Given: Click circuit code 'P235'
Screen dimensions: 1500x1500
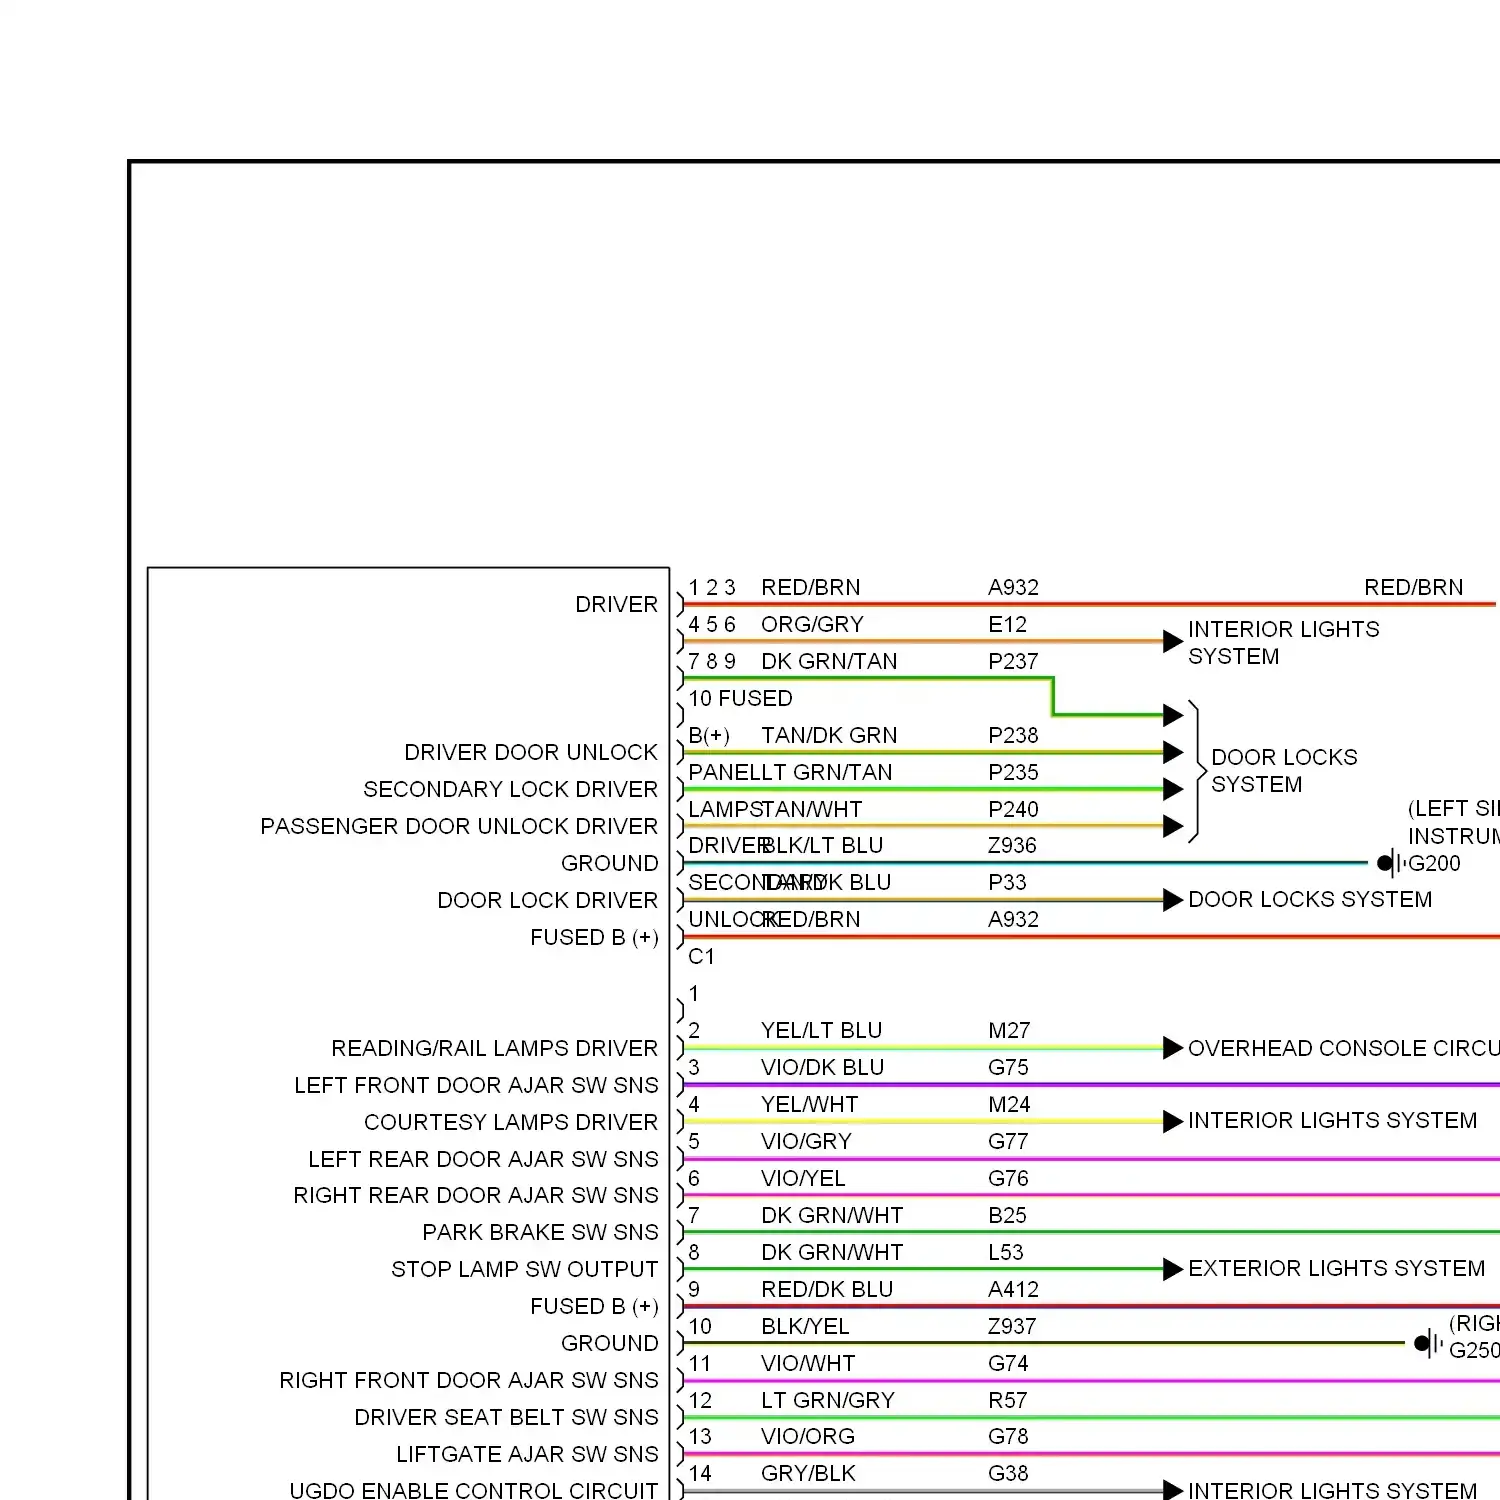Looking at the screenshot, I should (x=1013, y=772).
